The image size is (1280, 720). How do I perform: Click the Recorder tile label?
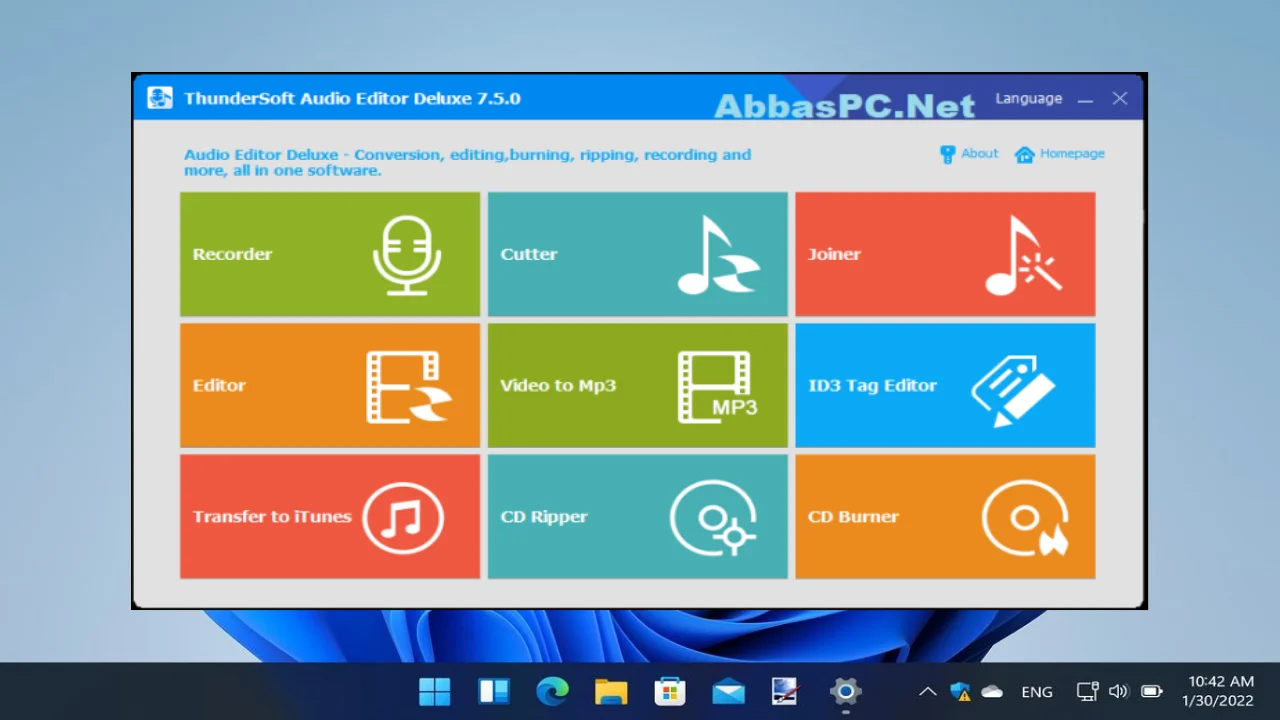coord(232,254)
